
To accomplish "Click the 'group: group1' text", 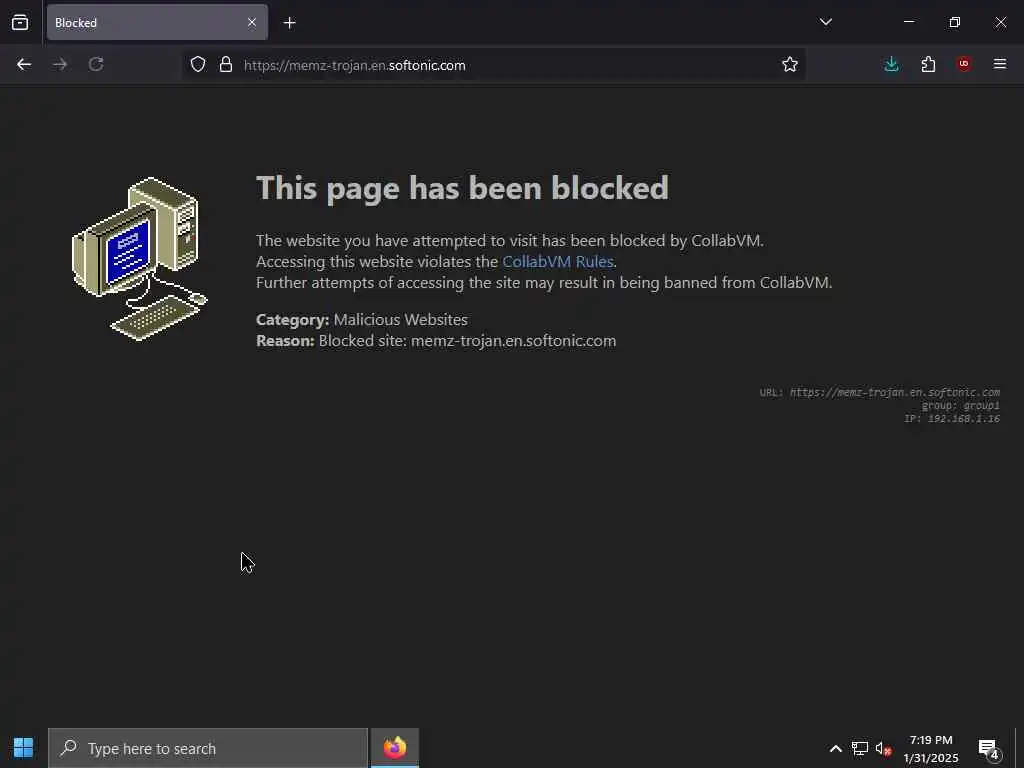I will (961, 406).
